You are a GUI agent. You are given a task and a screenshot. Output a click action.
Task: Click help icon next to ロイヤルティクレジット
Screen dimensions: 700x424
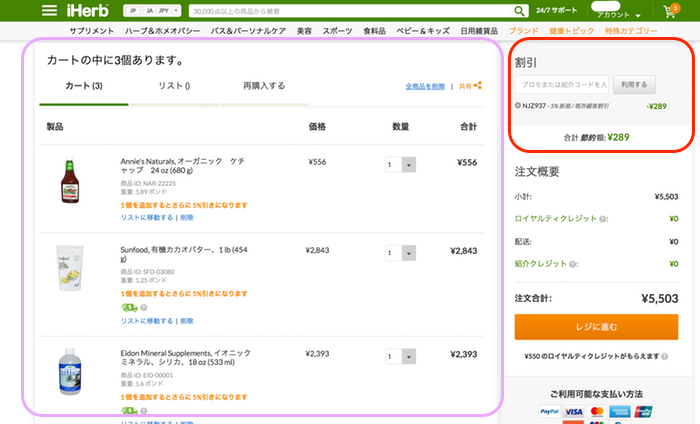coord(603,219)
